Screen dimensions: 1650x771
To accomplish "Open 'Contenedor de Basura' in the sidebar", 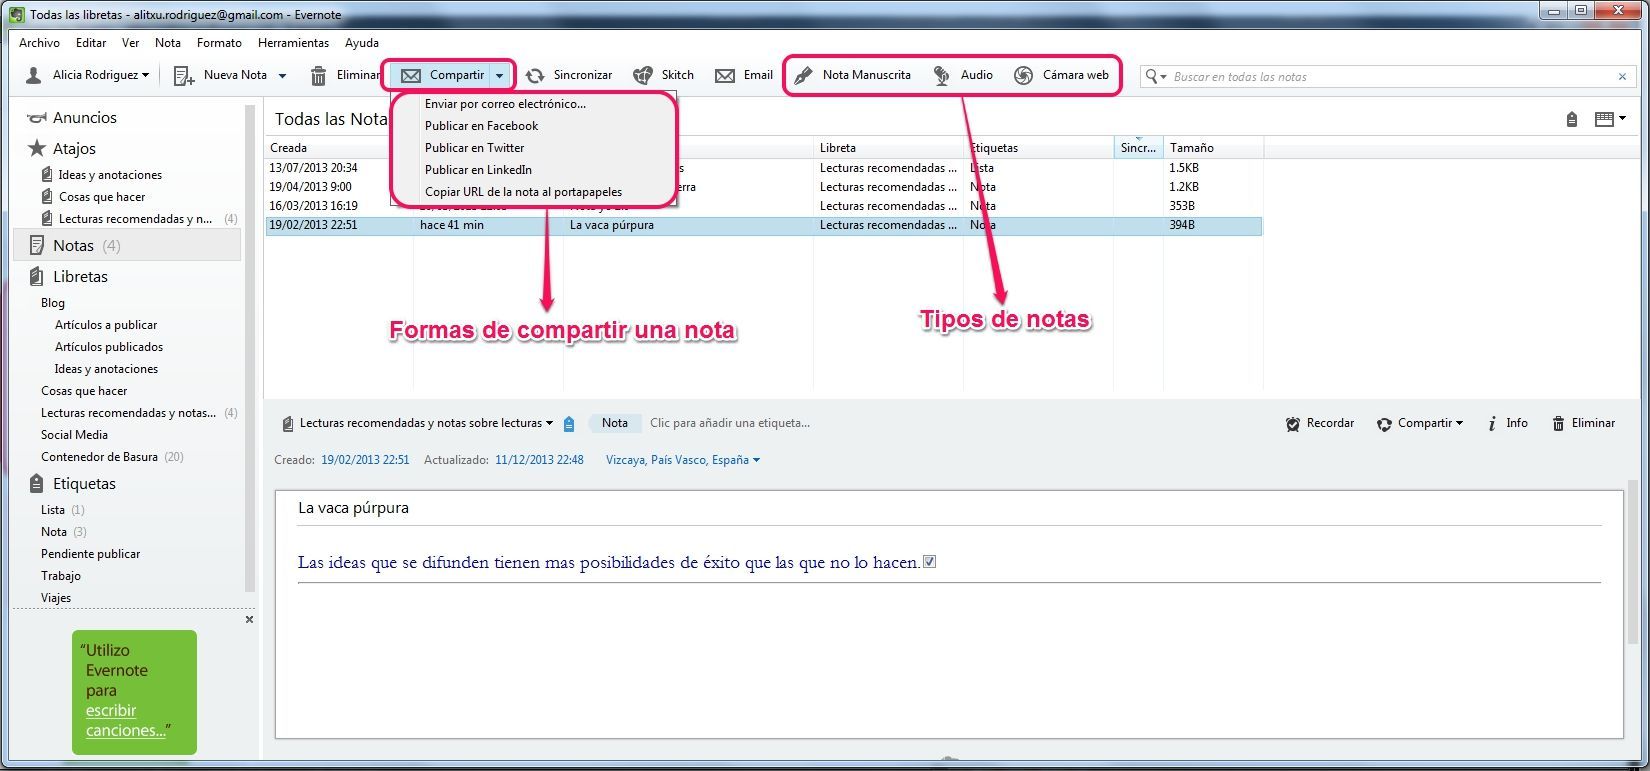I will click(112, 457).
